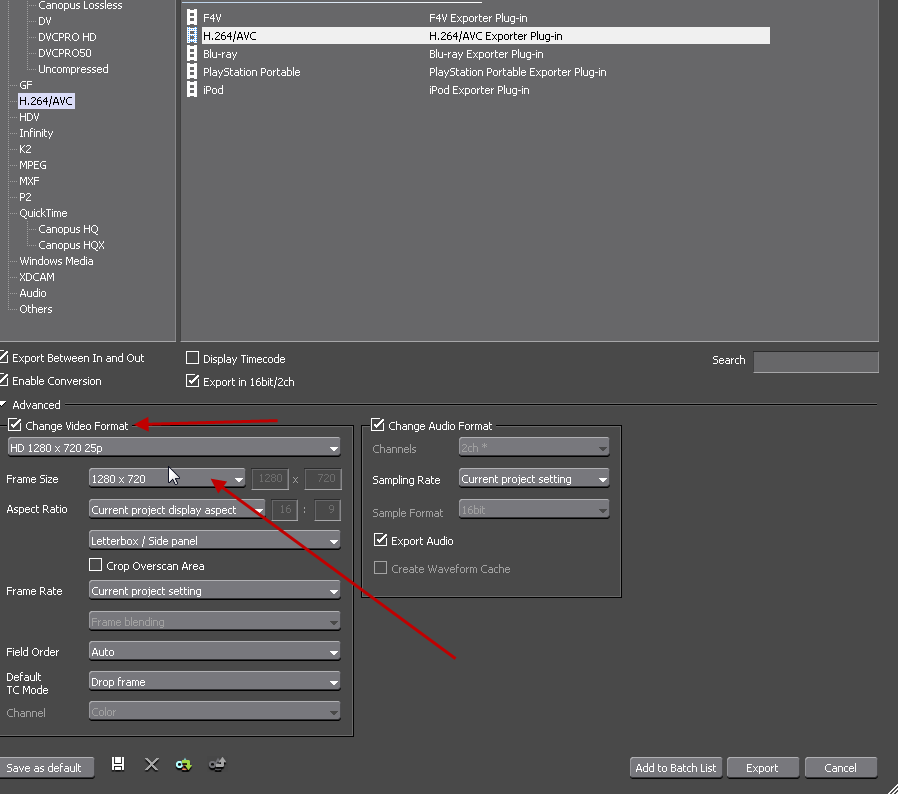Uncheck the Change Video Format checkbox

15,426
